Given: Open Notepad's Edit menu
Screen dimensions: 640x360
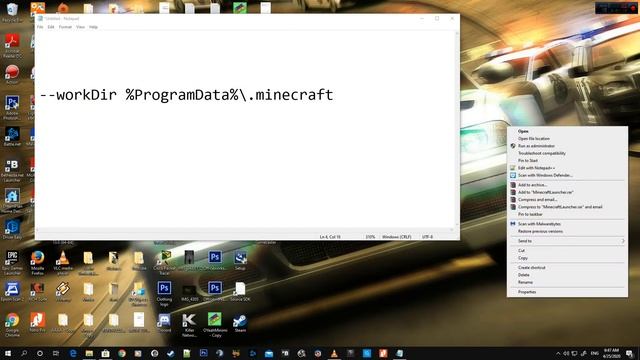Looking at the screenshot, I should click(x=51, y=27).
